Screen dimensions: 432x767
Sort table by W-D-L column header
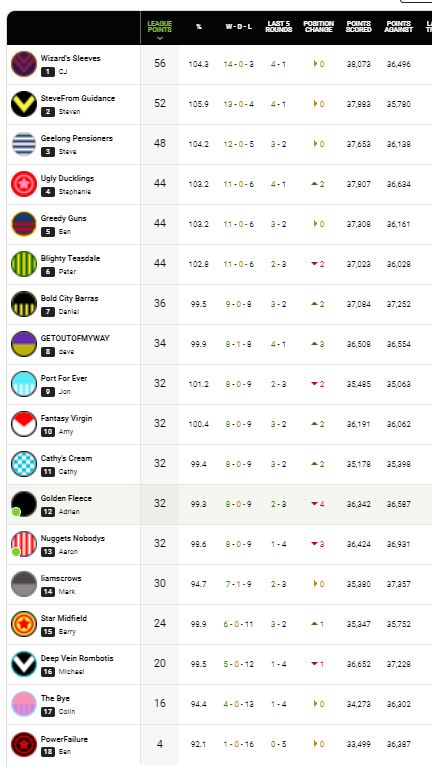click(x=239, y=27)
